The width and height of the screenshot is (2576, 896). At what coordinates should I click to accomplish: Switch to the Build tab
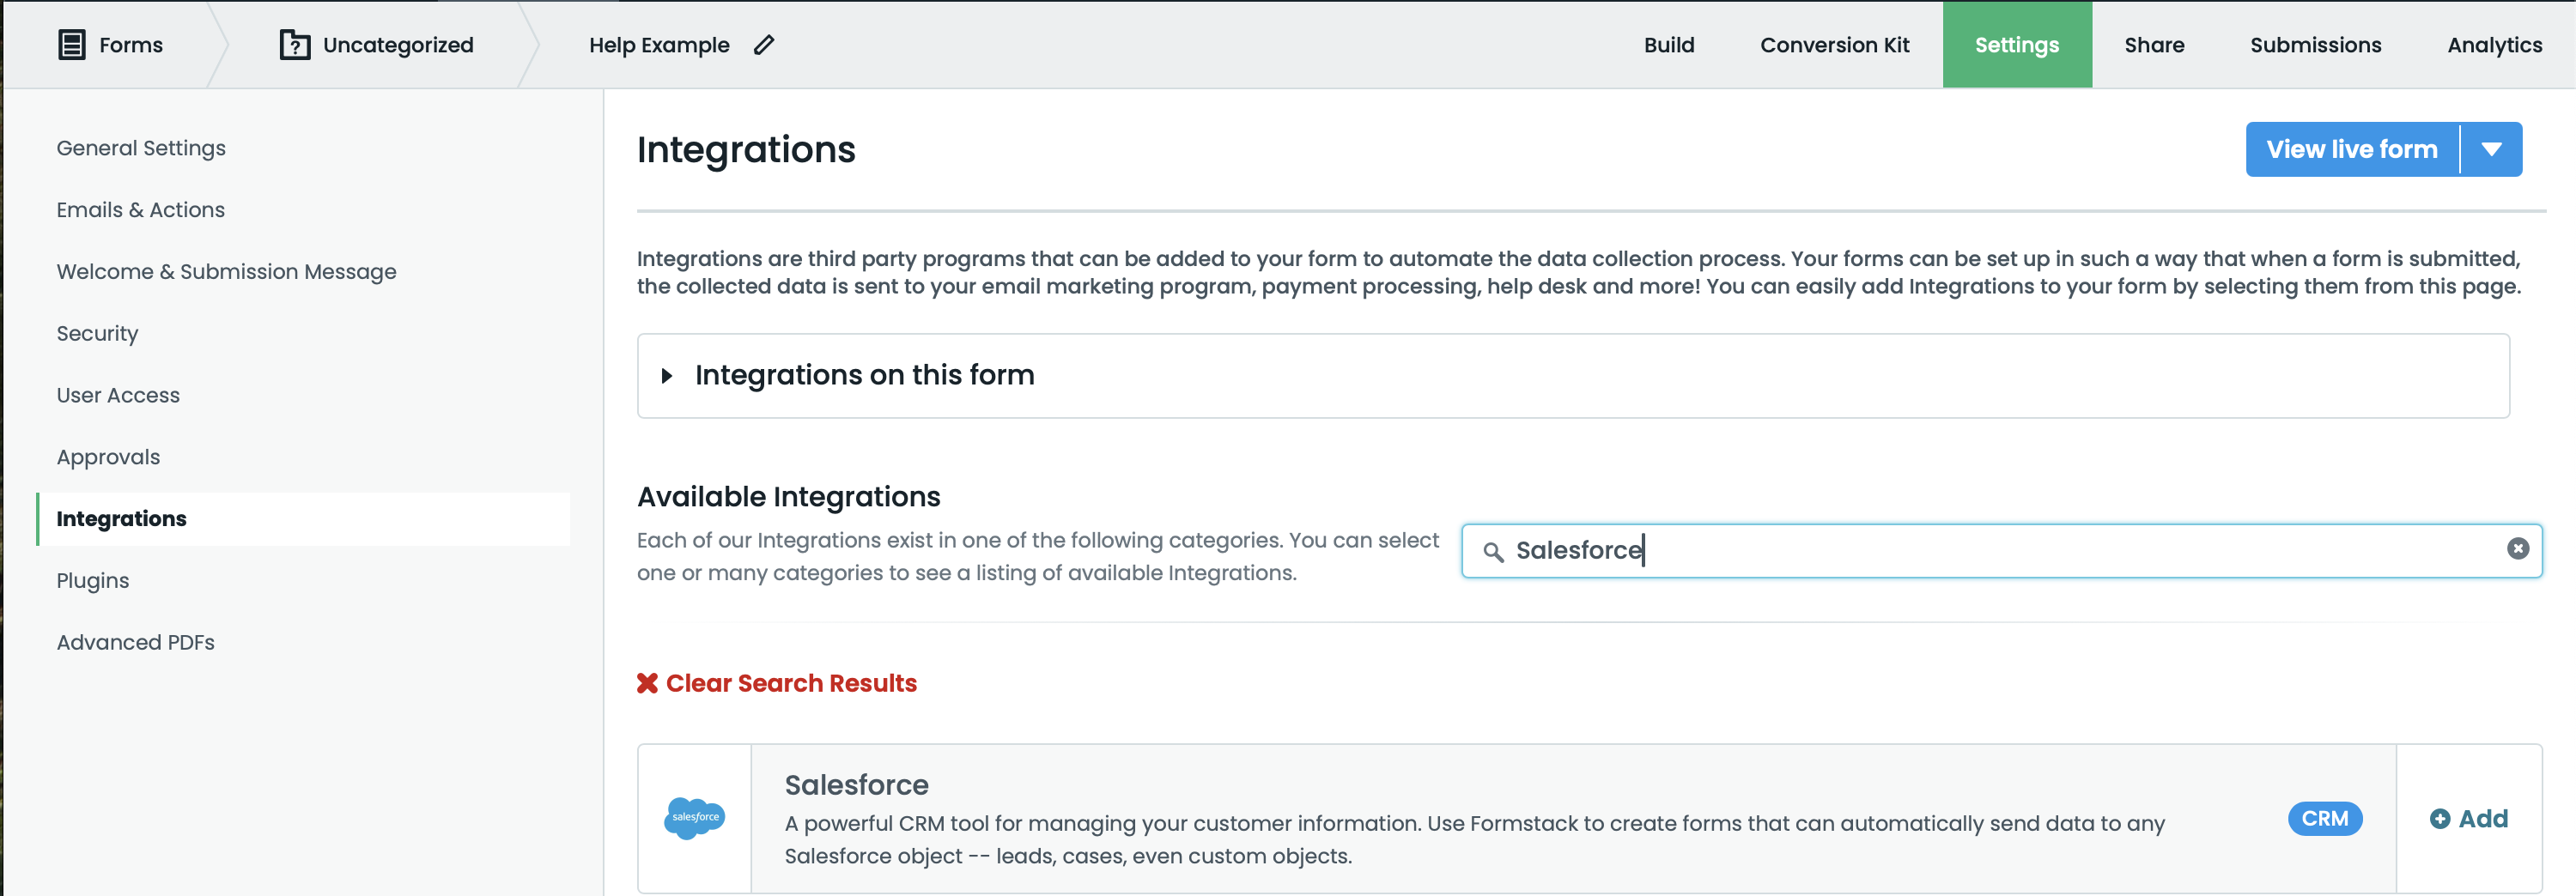pos(1668,45)
